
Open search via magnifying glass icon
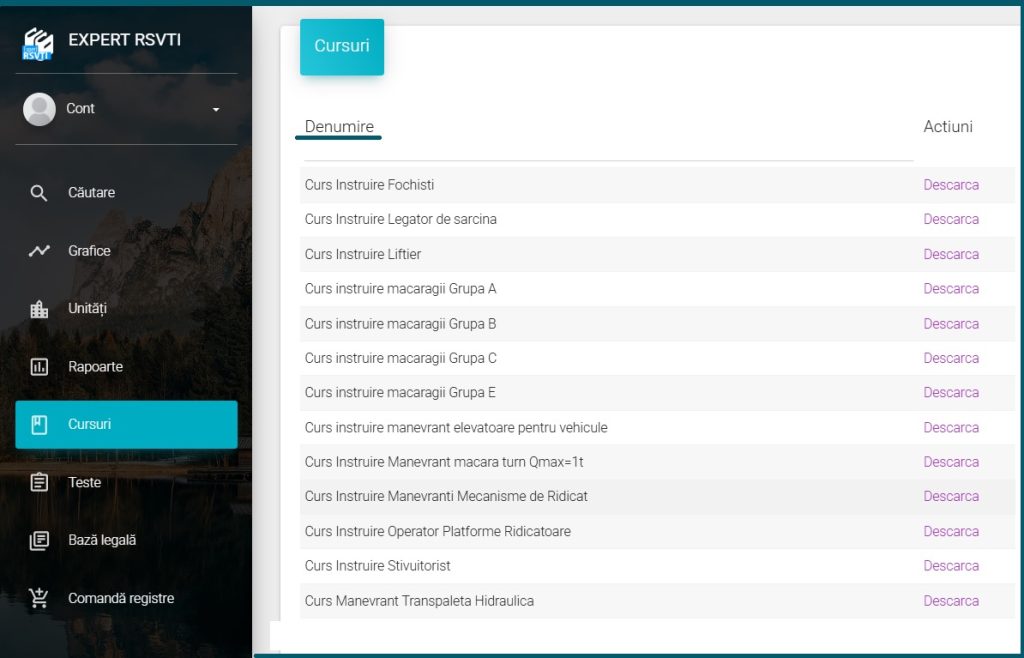click(39, 193)
